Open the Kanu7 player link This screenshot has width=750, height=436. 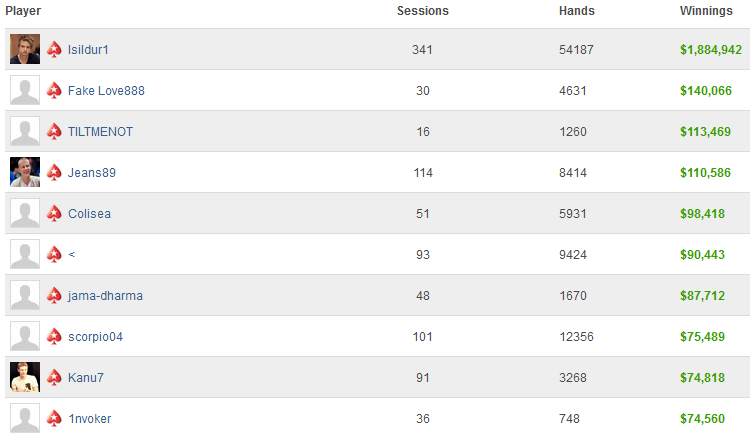pos(86,378)
